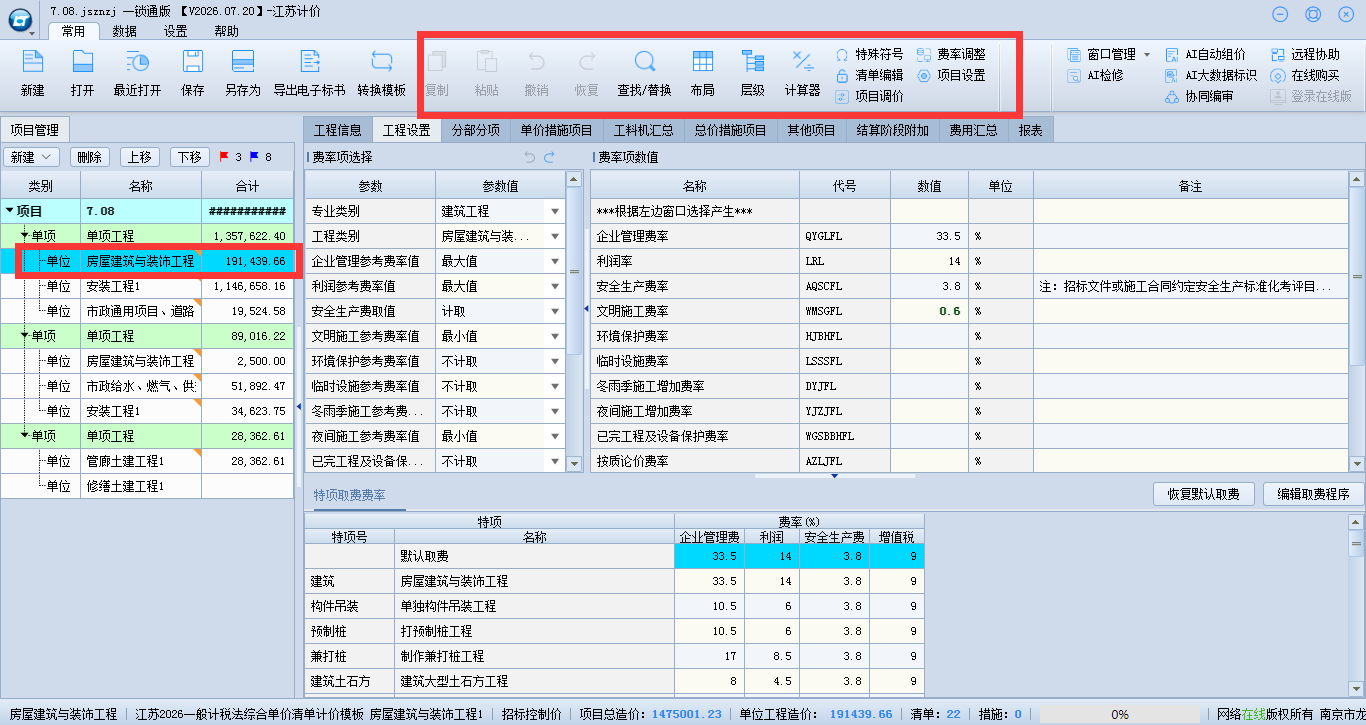
Task: Click the blue flag marker icon
Action: coord(254,157)
